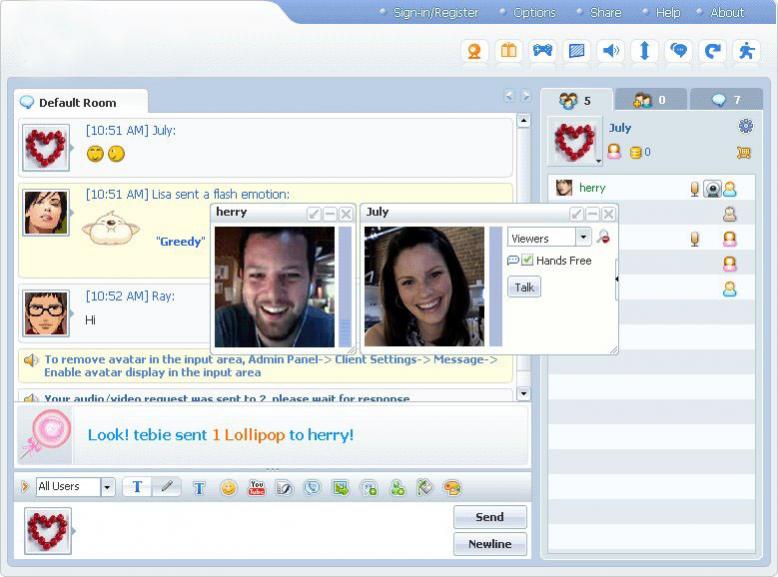Viewport: 778px width, 577px height.
Task: Select the user list tab showing 5
Action: 577,101
